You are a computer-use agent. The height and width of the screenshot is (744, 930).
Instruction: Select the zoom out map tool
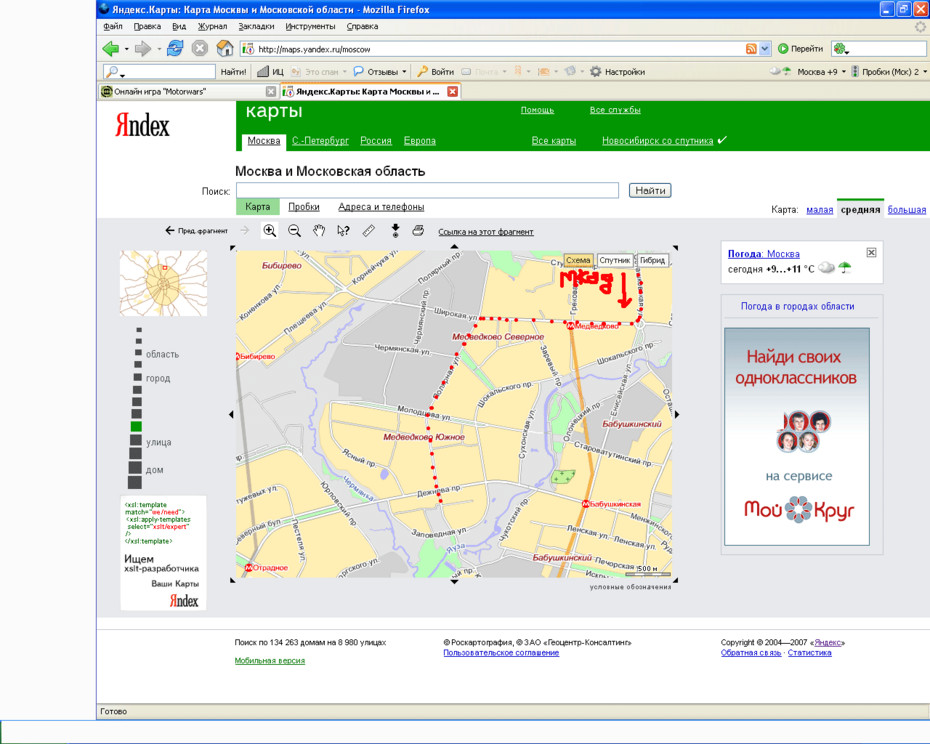[294, 231]
